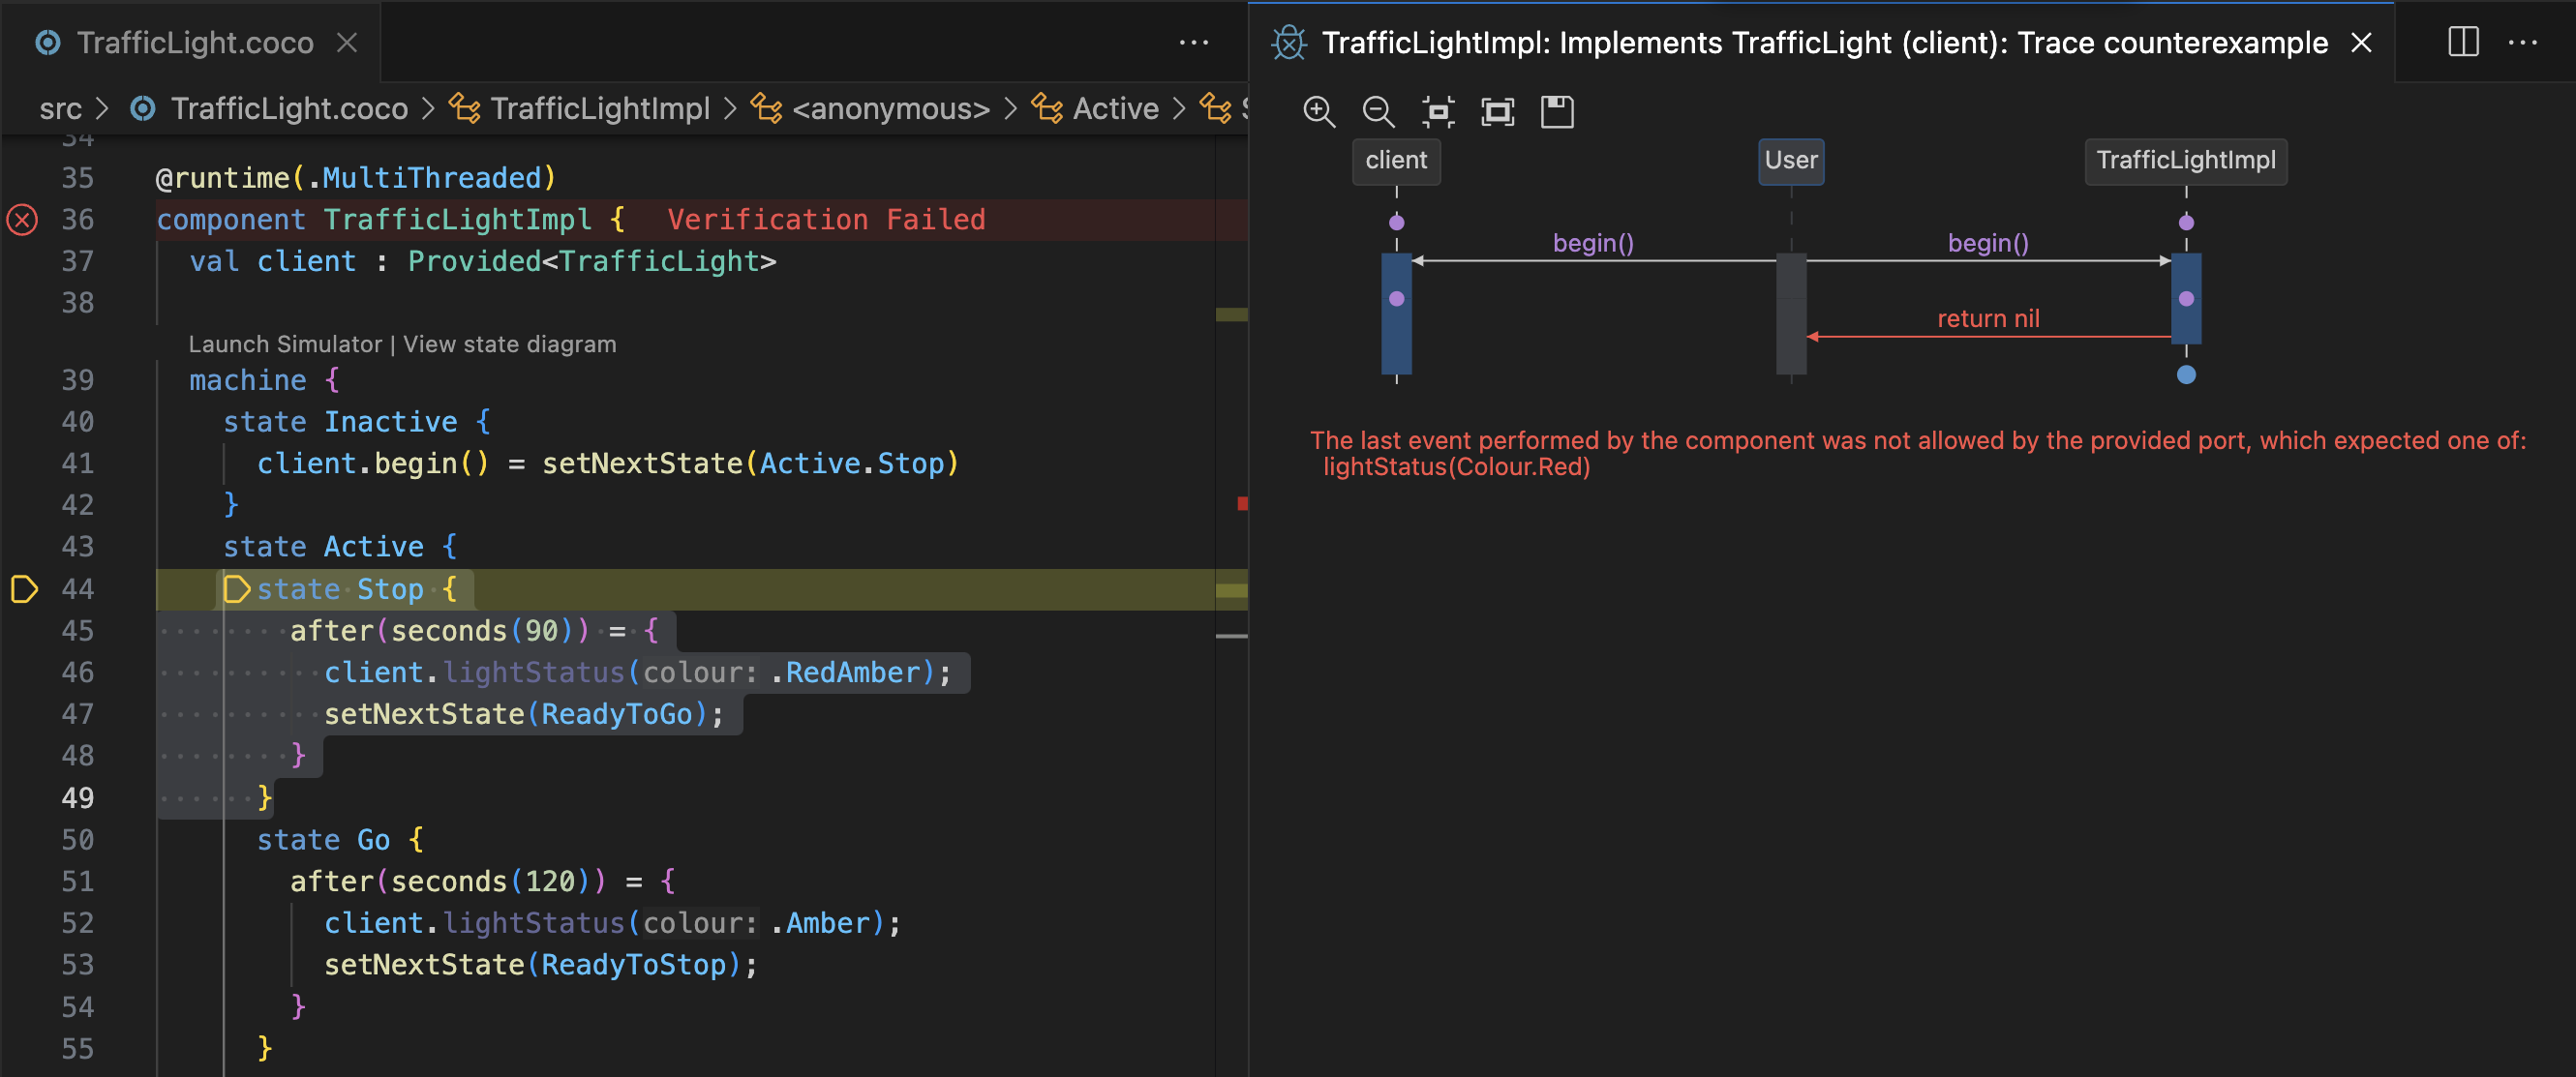Close the TrafficLight.coco tab
The width and height of the screenshot is (2576, 1077).
[x=347, y=42]
